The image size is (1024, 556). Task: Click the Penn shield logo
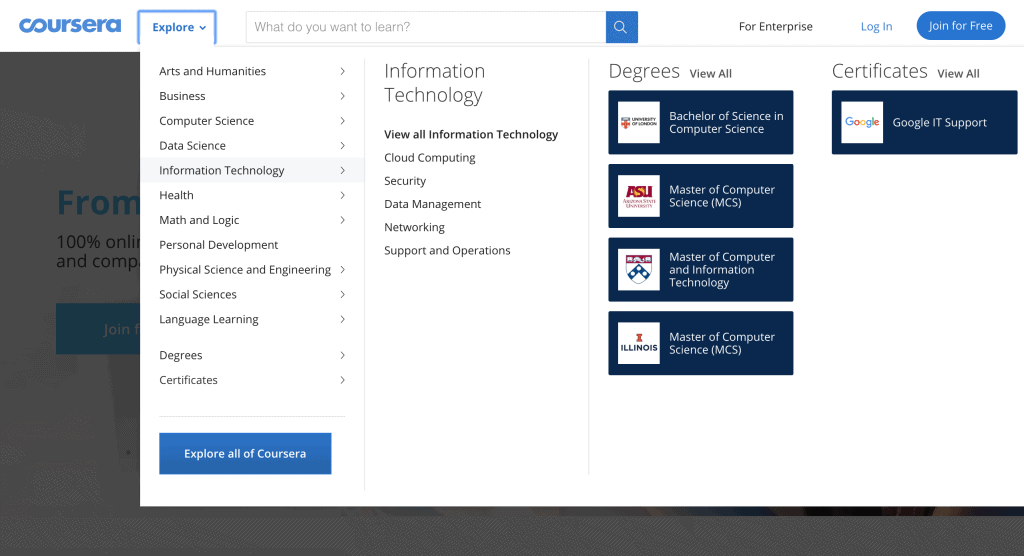[x=639, y=269]
